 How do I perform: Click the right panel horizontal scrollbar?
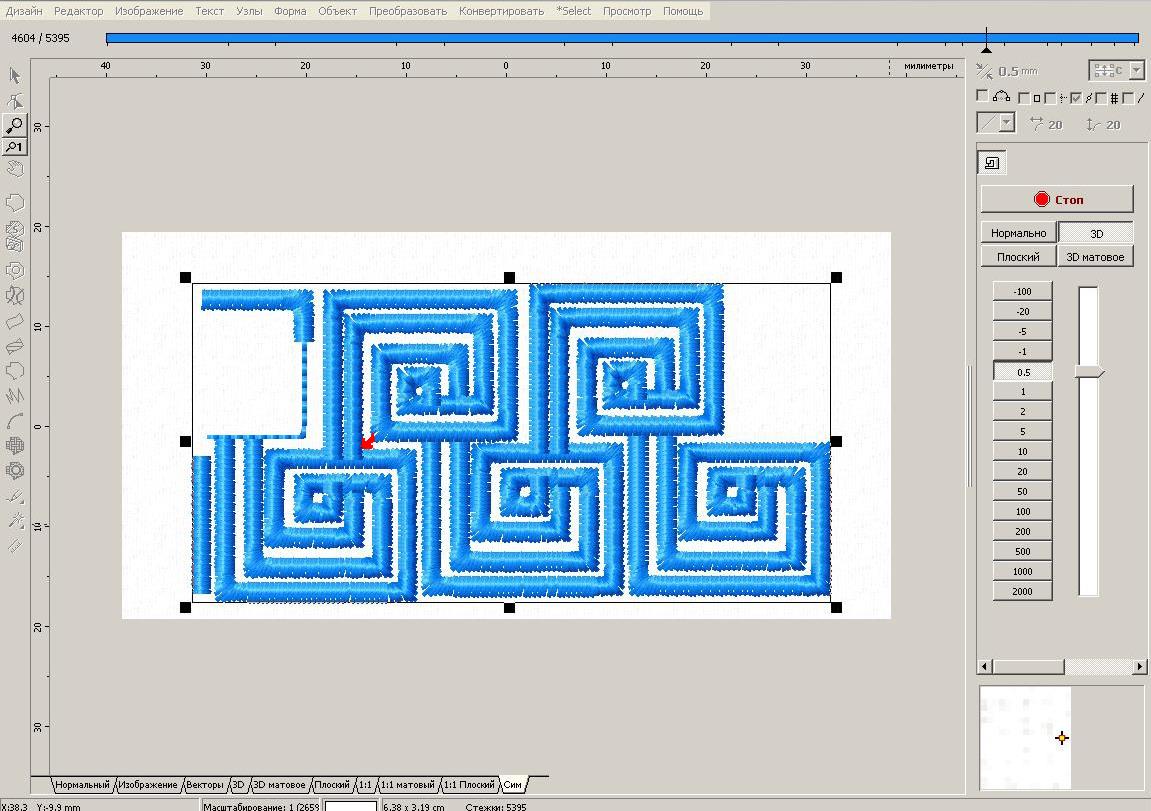point(1062,666)
